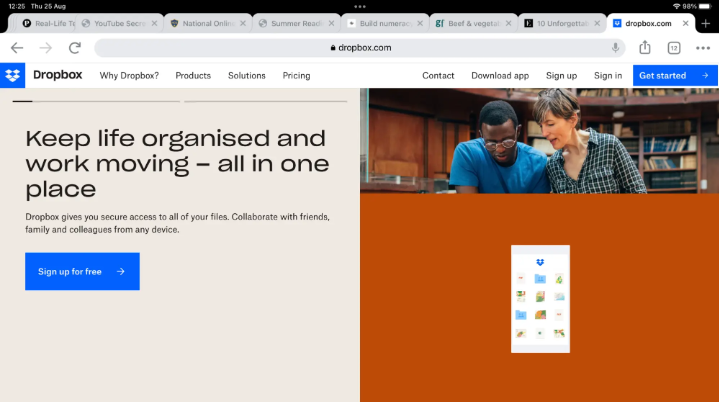Go to the Pricing page

pos(296,76)
